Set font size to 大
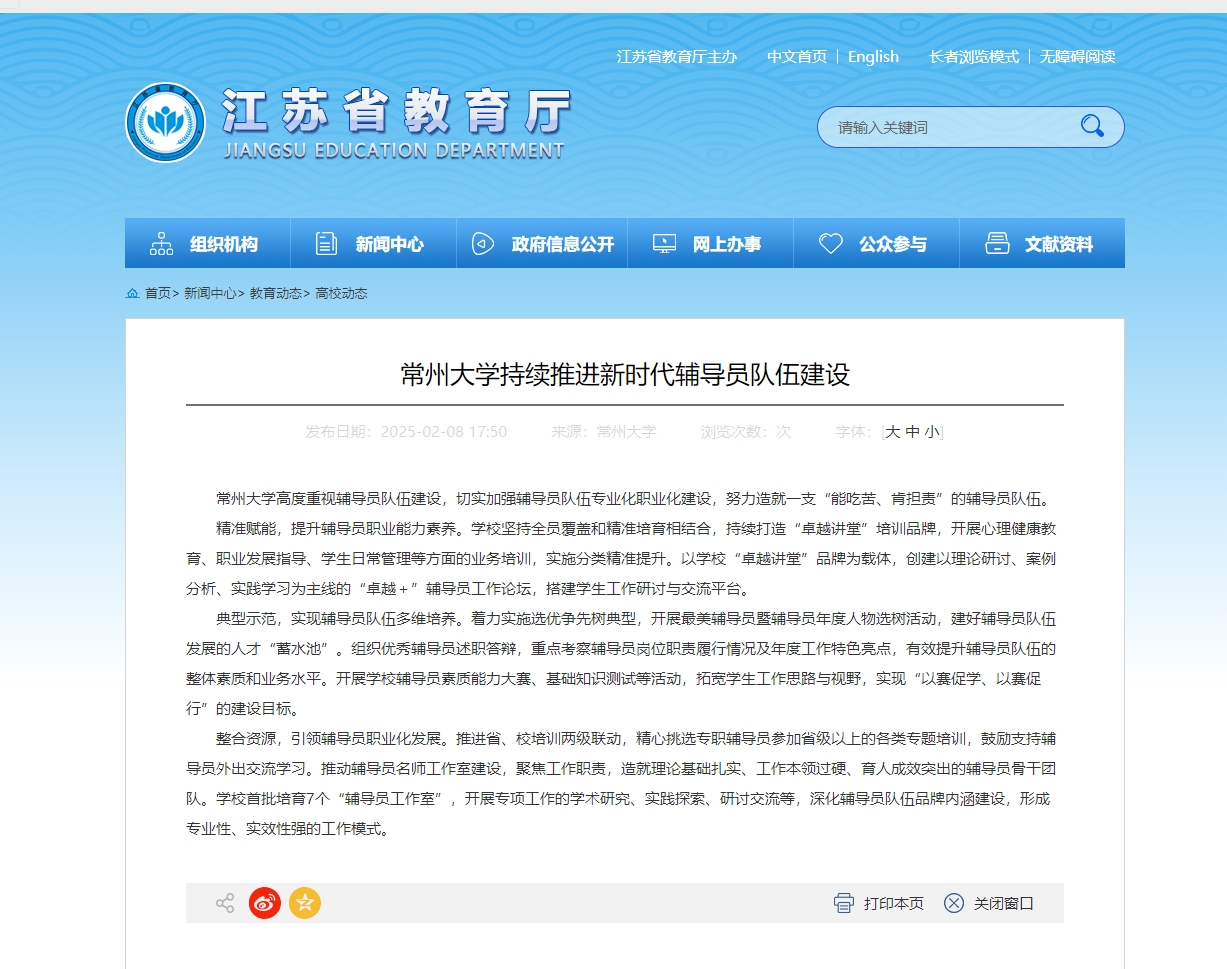1227x969 pixels. [893, 432]
